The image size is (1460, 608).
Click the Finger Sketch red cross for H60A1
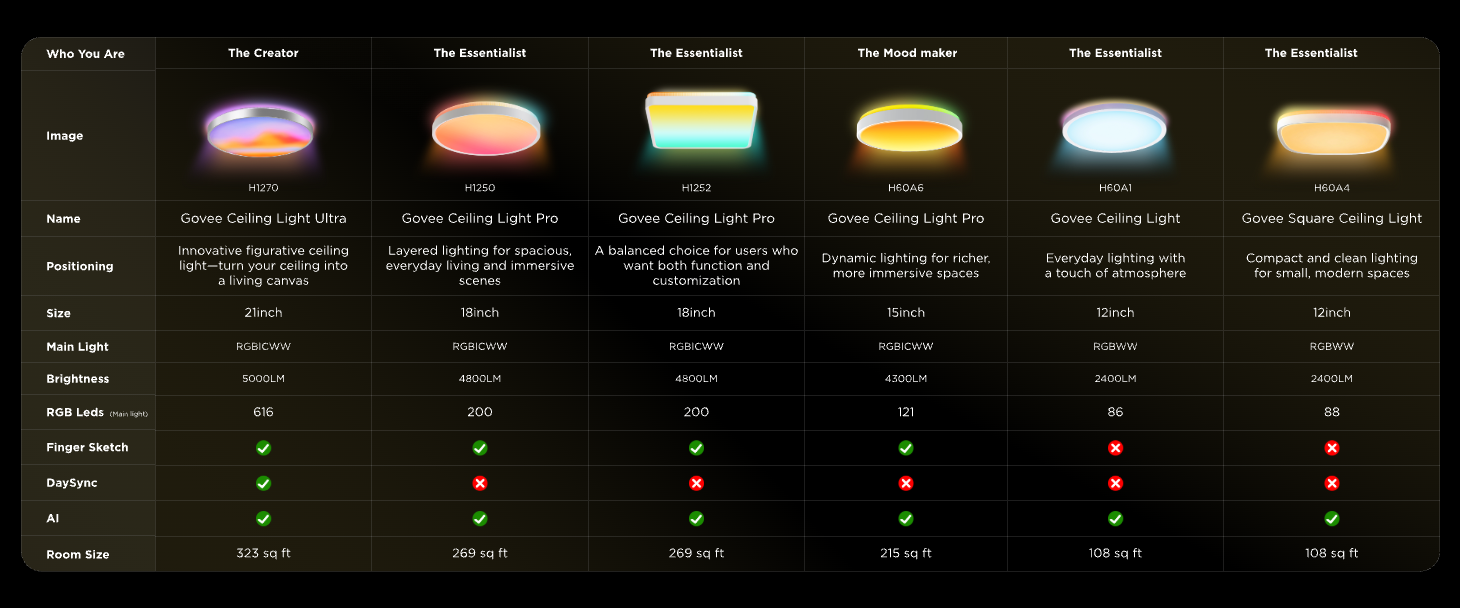click(1115, 448)
